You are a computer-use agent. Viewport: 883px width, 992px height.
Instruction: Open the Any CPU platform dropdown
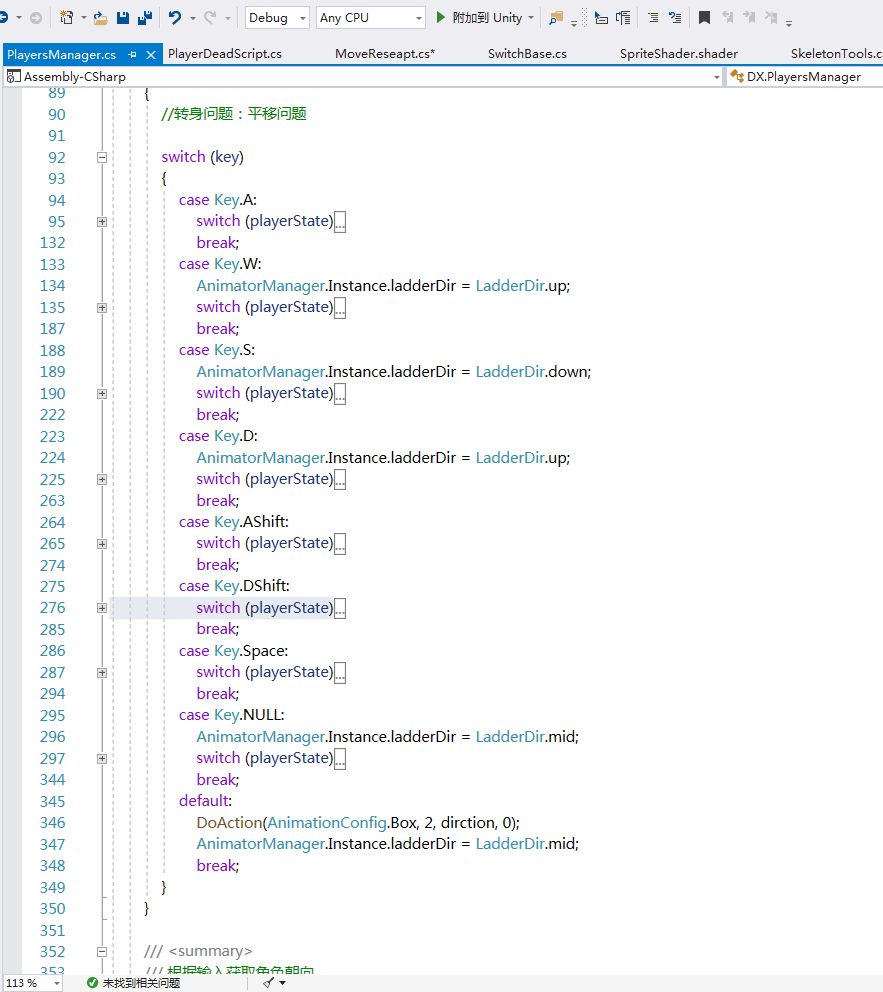click(x=418, y=18)
